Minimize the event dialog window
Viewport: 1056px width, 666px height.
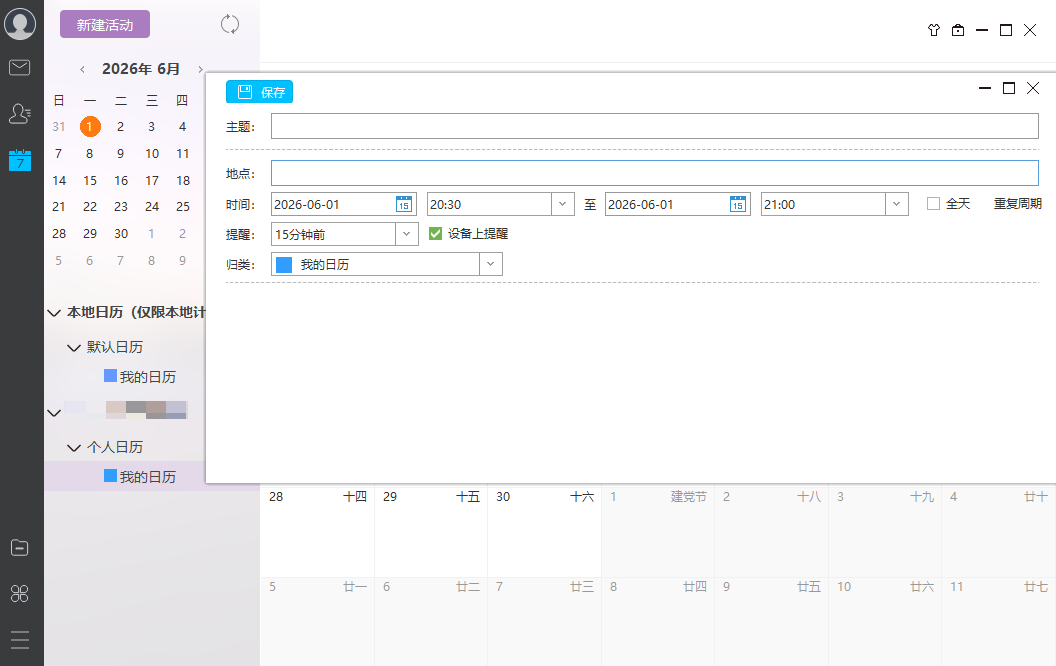pyautogui.click(x=985, y=88)
